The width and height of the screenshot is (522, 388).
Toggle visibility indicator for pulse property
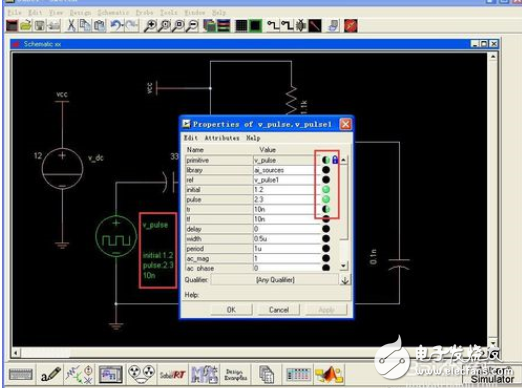(326, 199)
